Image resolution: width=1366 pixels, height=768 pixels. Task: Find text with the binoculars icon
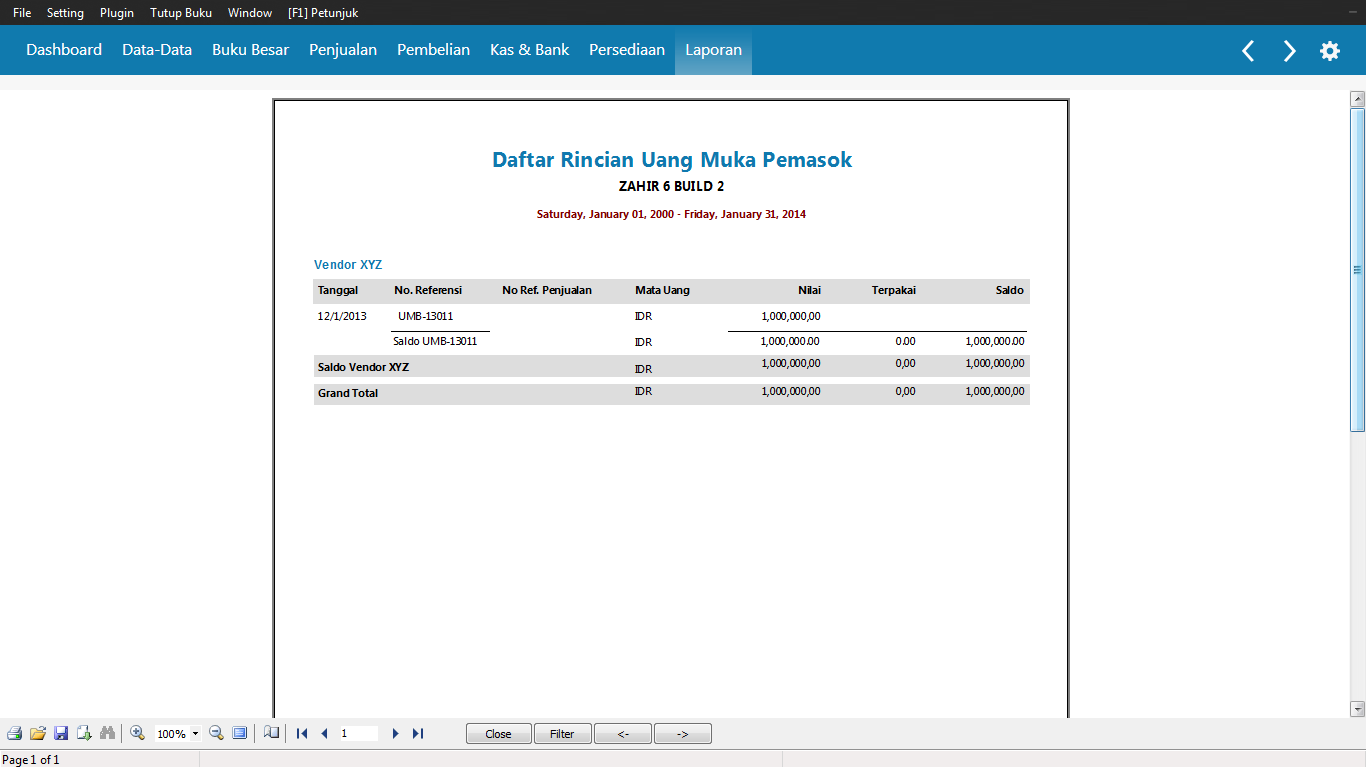pyautogui.click(x=107, y=733)
